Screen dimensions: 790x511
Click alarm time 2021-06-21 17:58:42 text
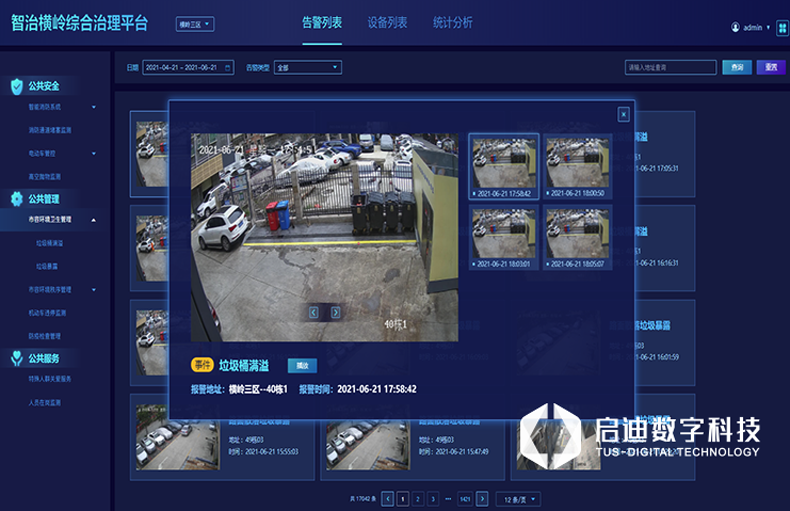(377, 389)
